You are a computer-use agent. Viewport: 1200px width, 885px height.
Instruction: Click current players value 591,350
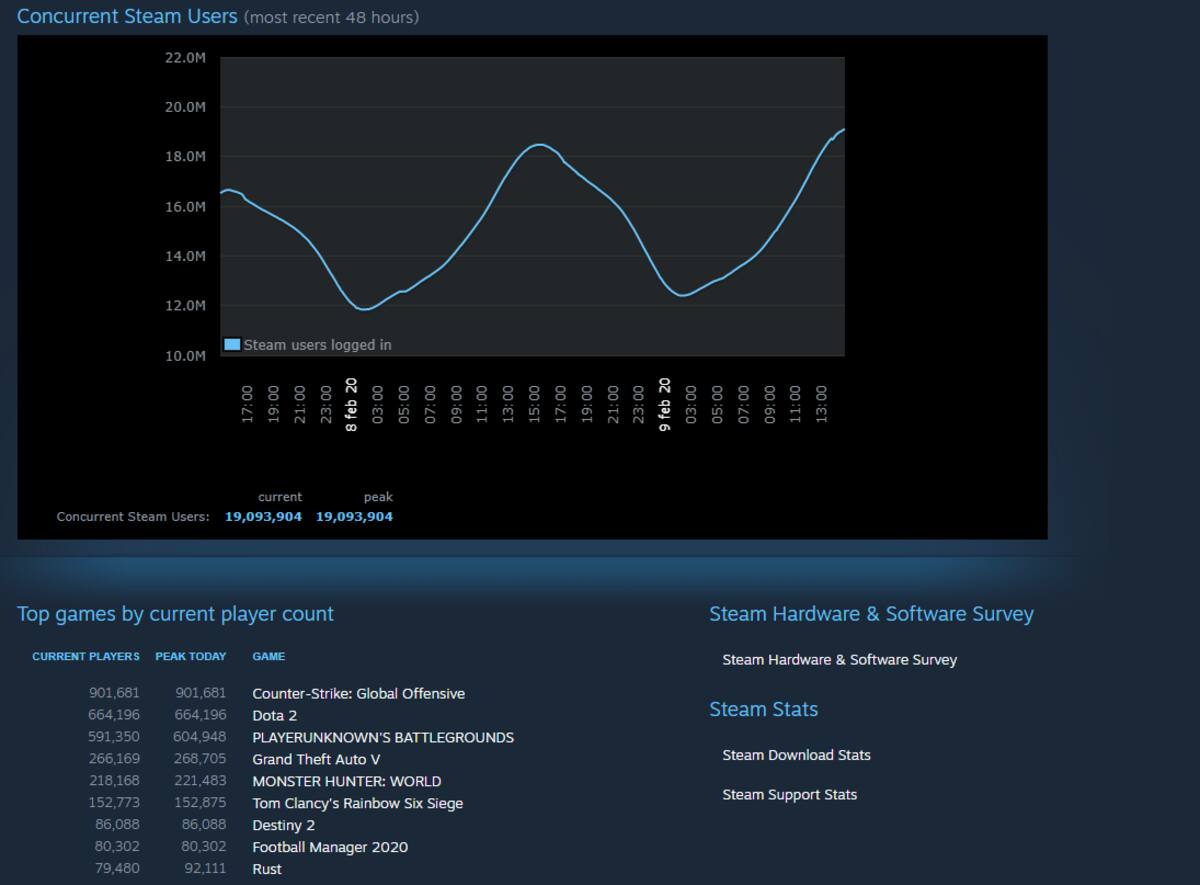114,737
